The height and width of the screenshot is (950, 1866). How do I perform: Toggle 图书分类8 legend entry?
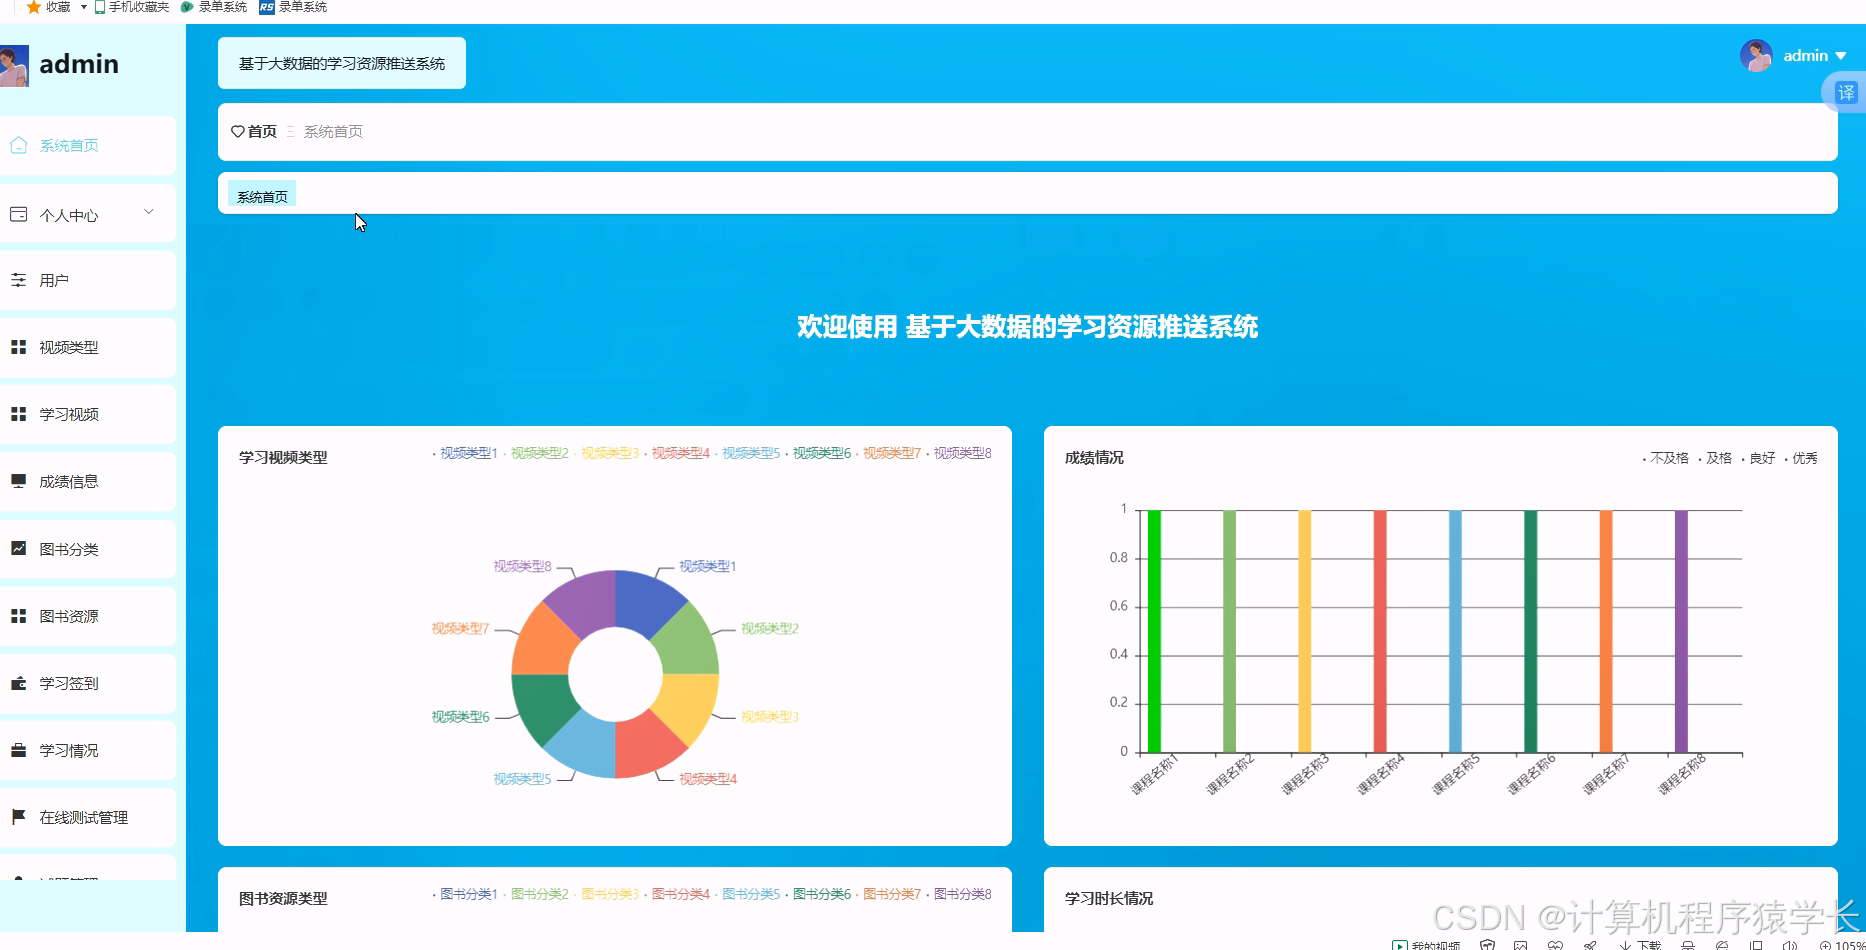(x=958, y=894)
